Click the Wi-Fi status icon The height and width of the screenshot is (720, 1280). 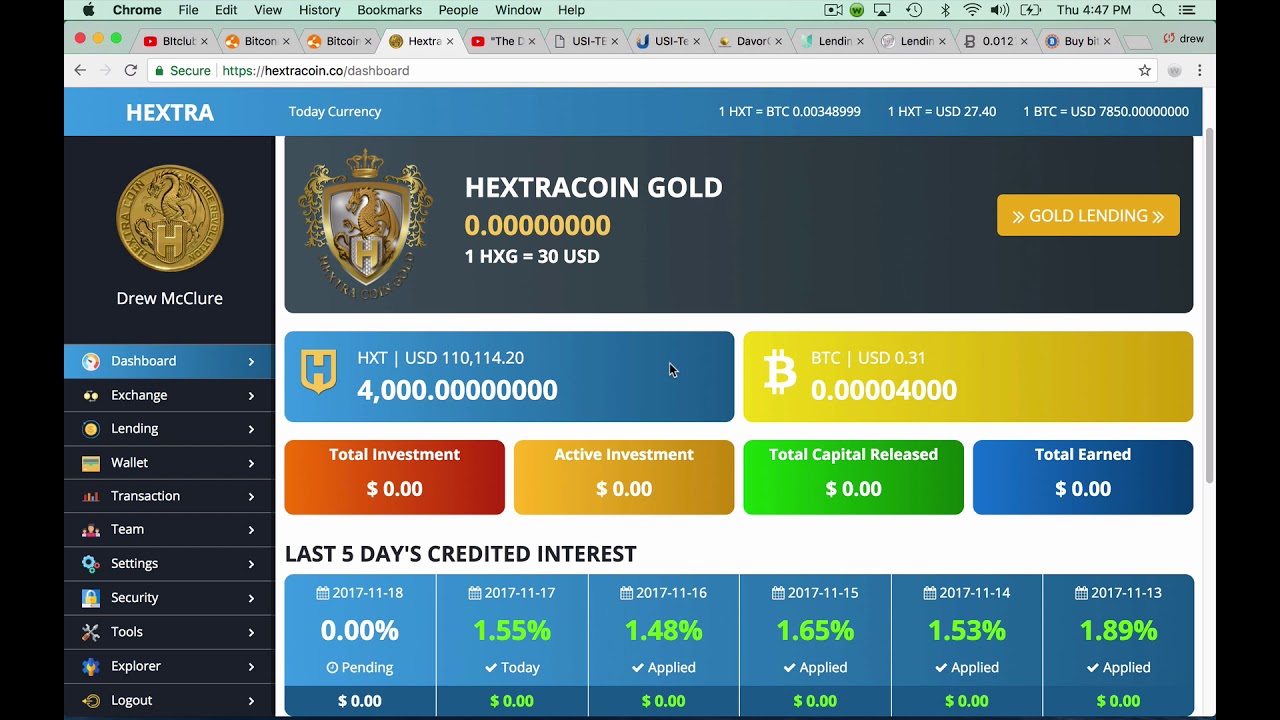pos(972,10)
